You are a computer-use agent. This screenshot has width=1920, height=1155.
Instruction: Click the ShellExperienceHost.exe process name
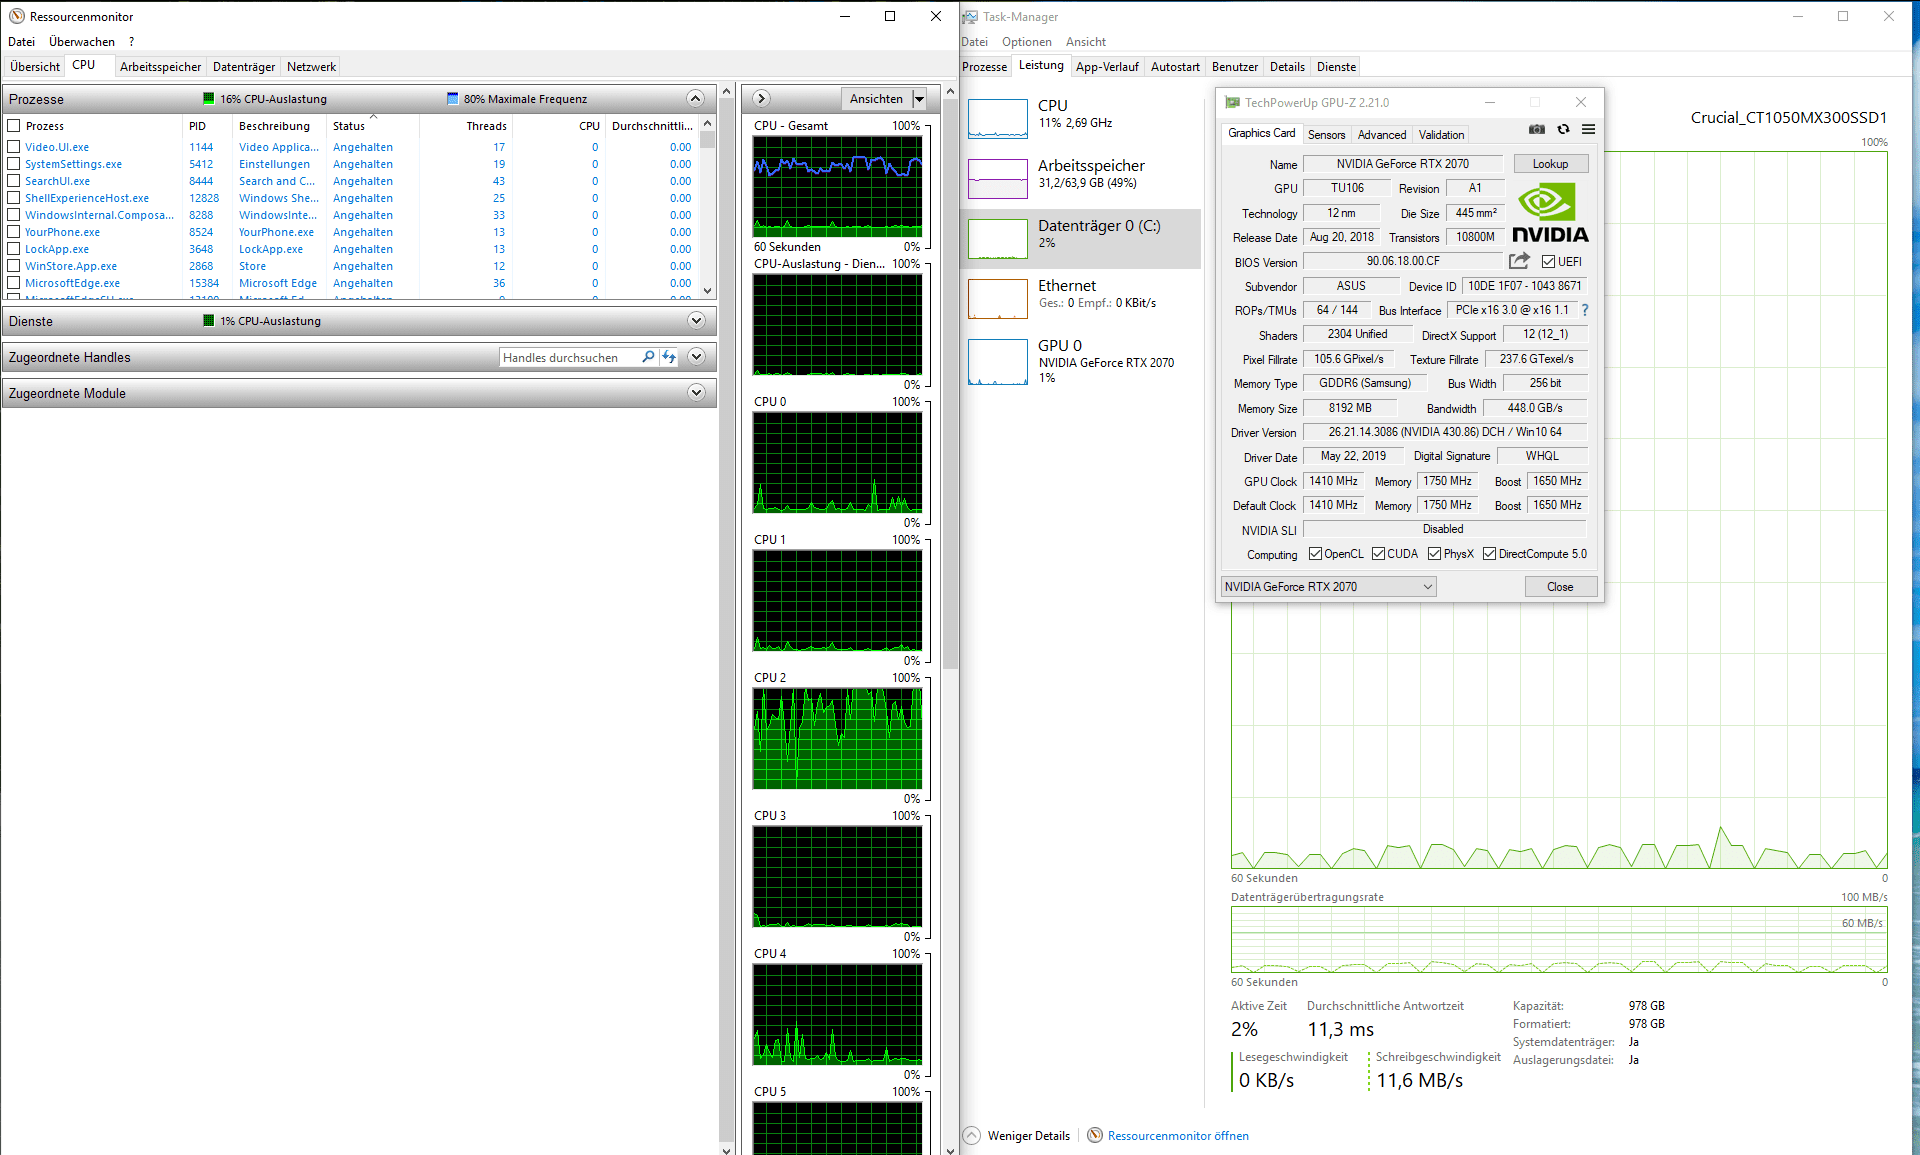(x=87, y=198)
